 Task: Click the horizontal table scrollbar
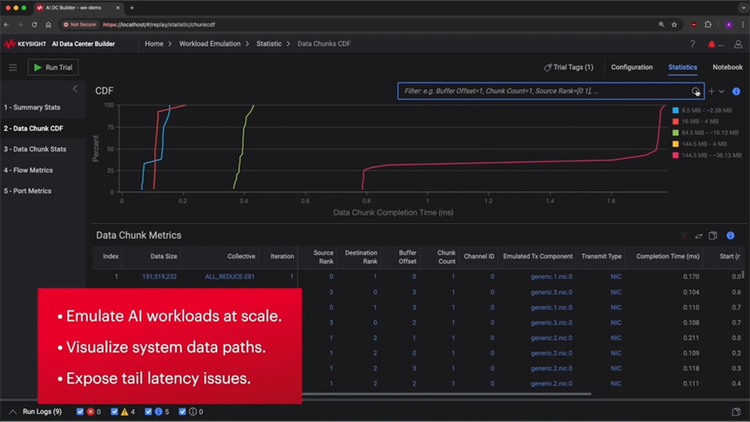pyautogui.click(x=446, y=394)
